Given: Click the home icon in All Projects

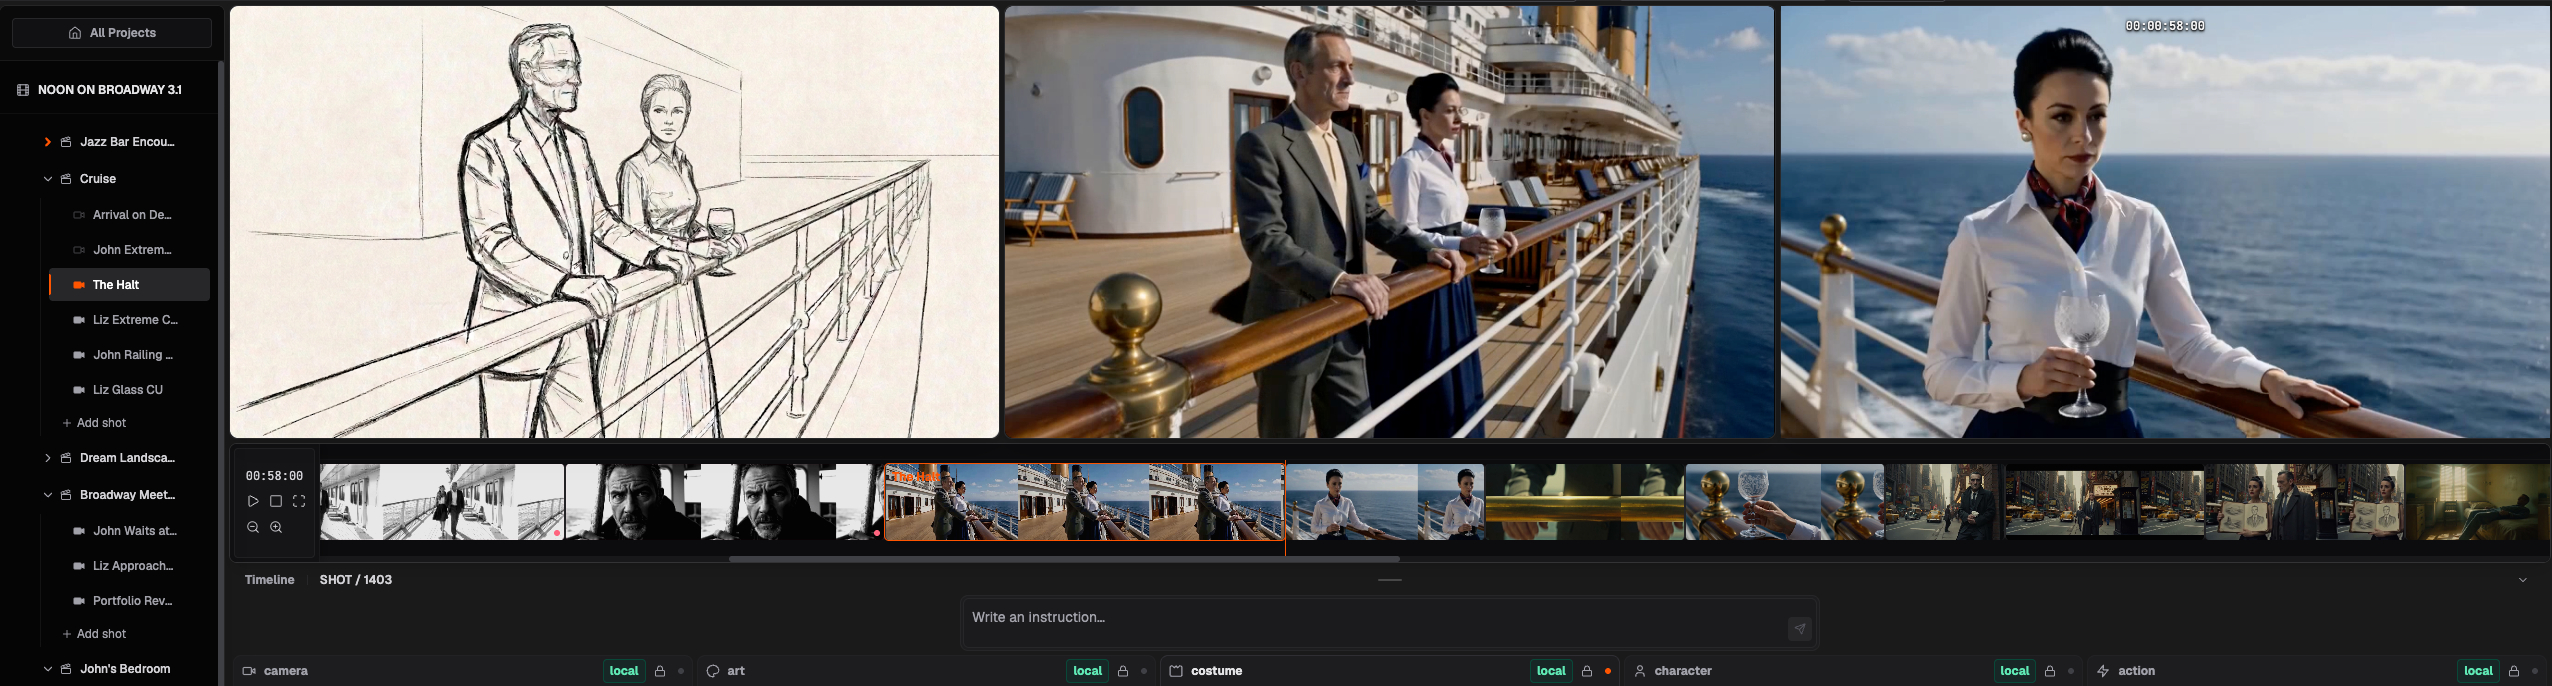Looking at the screenshot, I should (75, 33).
